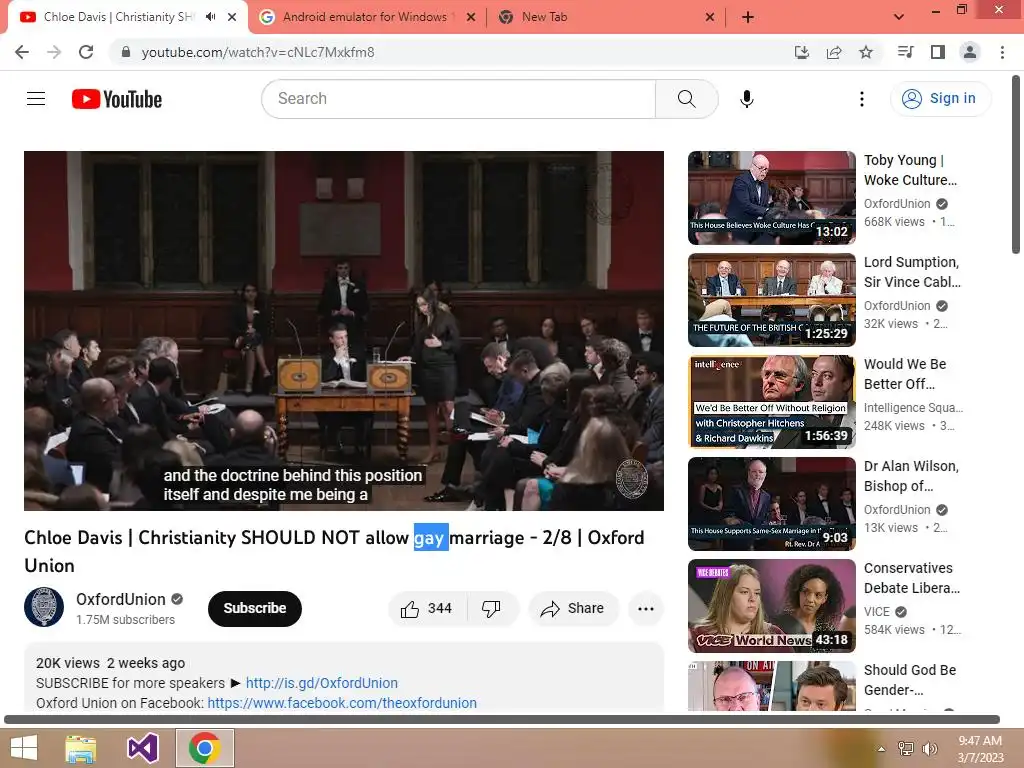Open Chrome profile avatar menu
The height and width of the screenshot is (768, 1024).
tap(970, 52)
